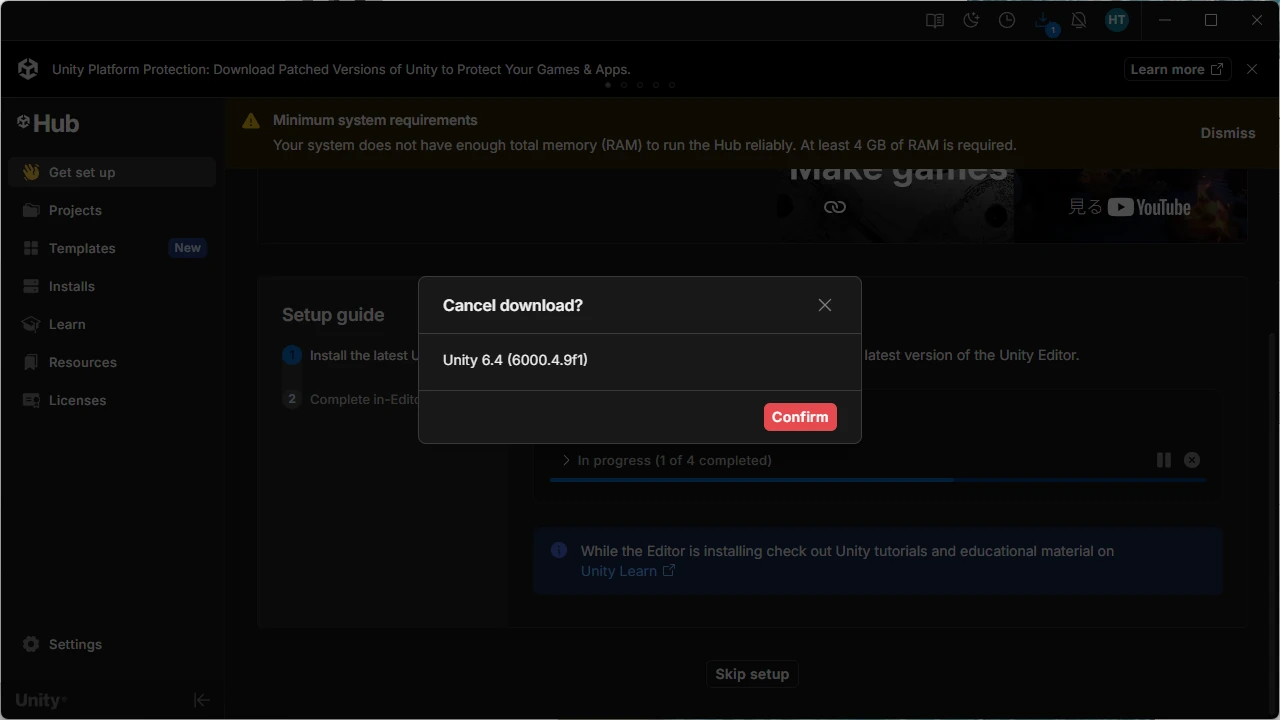Click the Unity cube icon in the banner
The height and width of the screenshot is (720, 1280).
tap(28, 69)
